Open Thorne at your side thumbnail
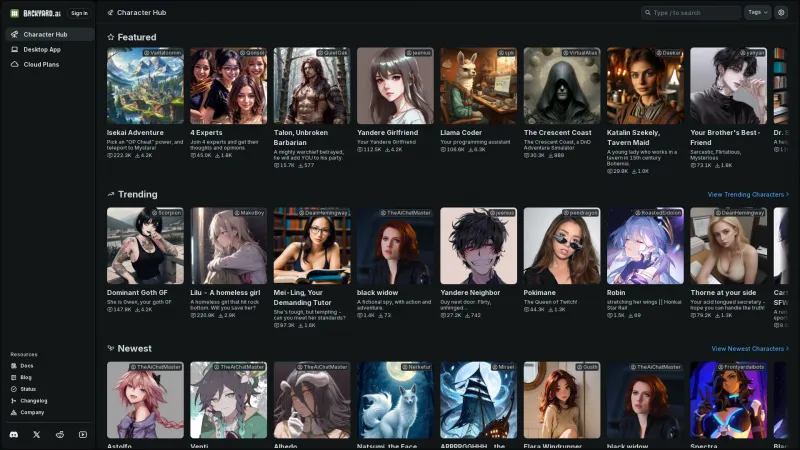Viewport: 800px width, 450px height. pos(729,245)
